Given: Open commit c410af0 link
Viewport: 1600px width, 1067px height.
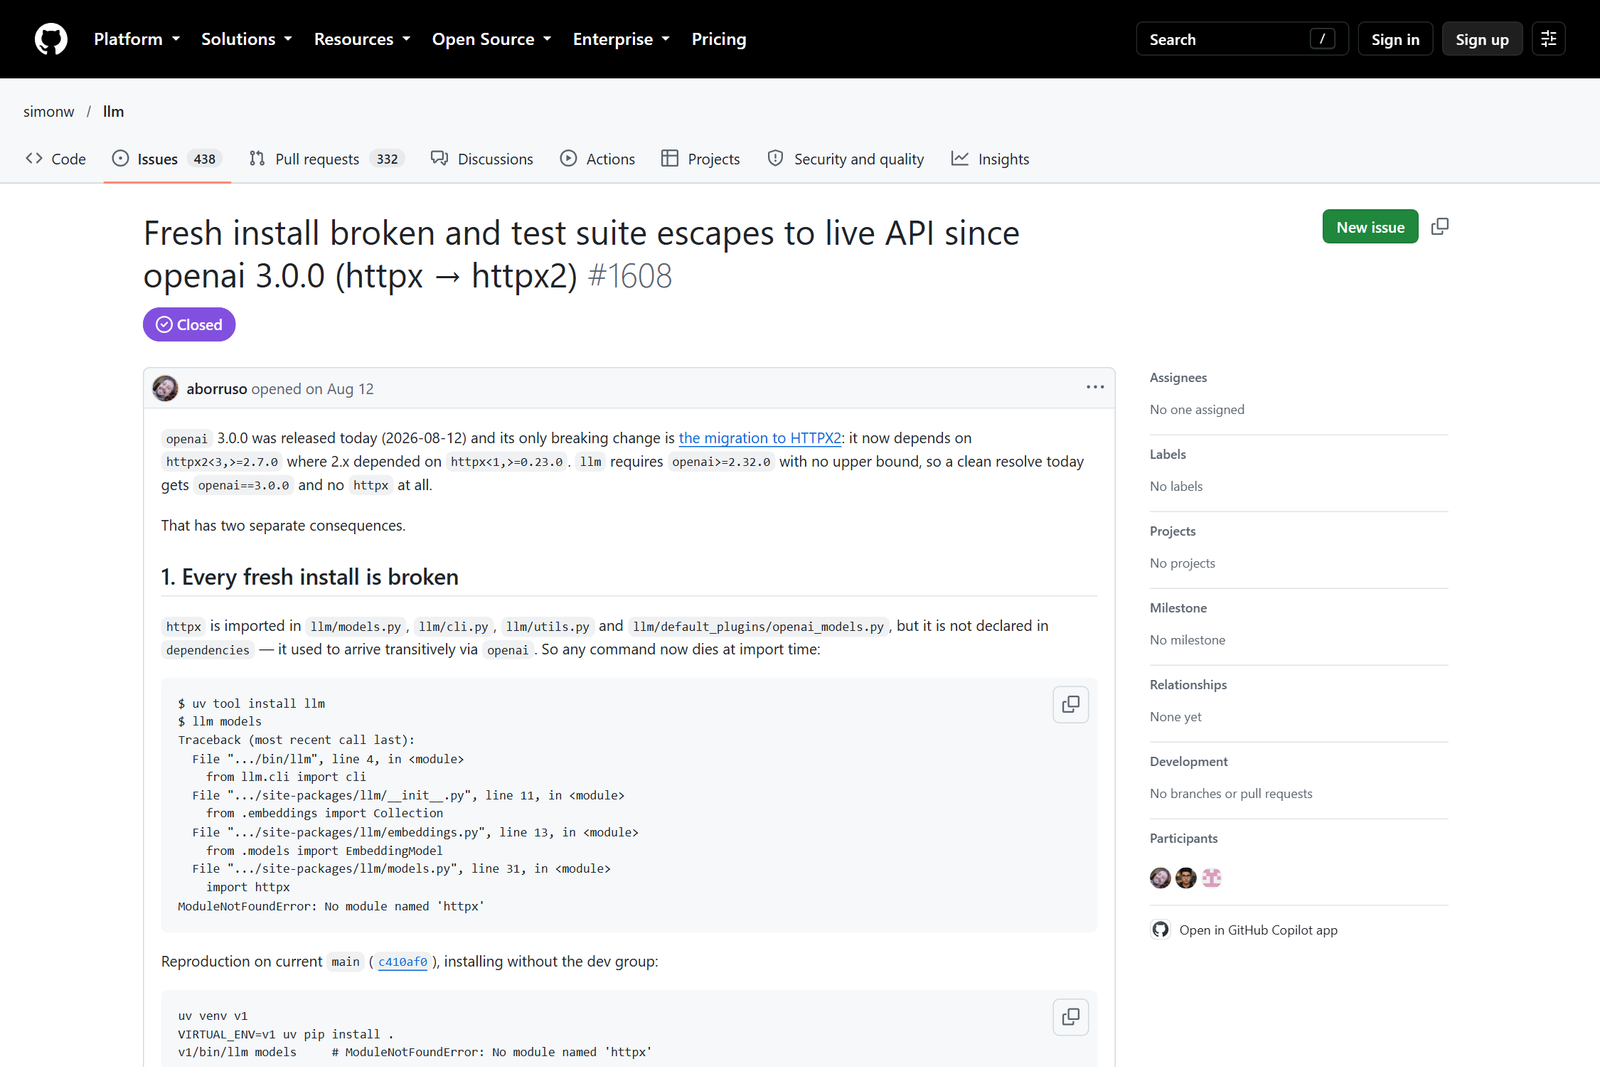Looking at the screenshot, I should (403, 962).
